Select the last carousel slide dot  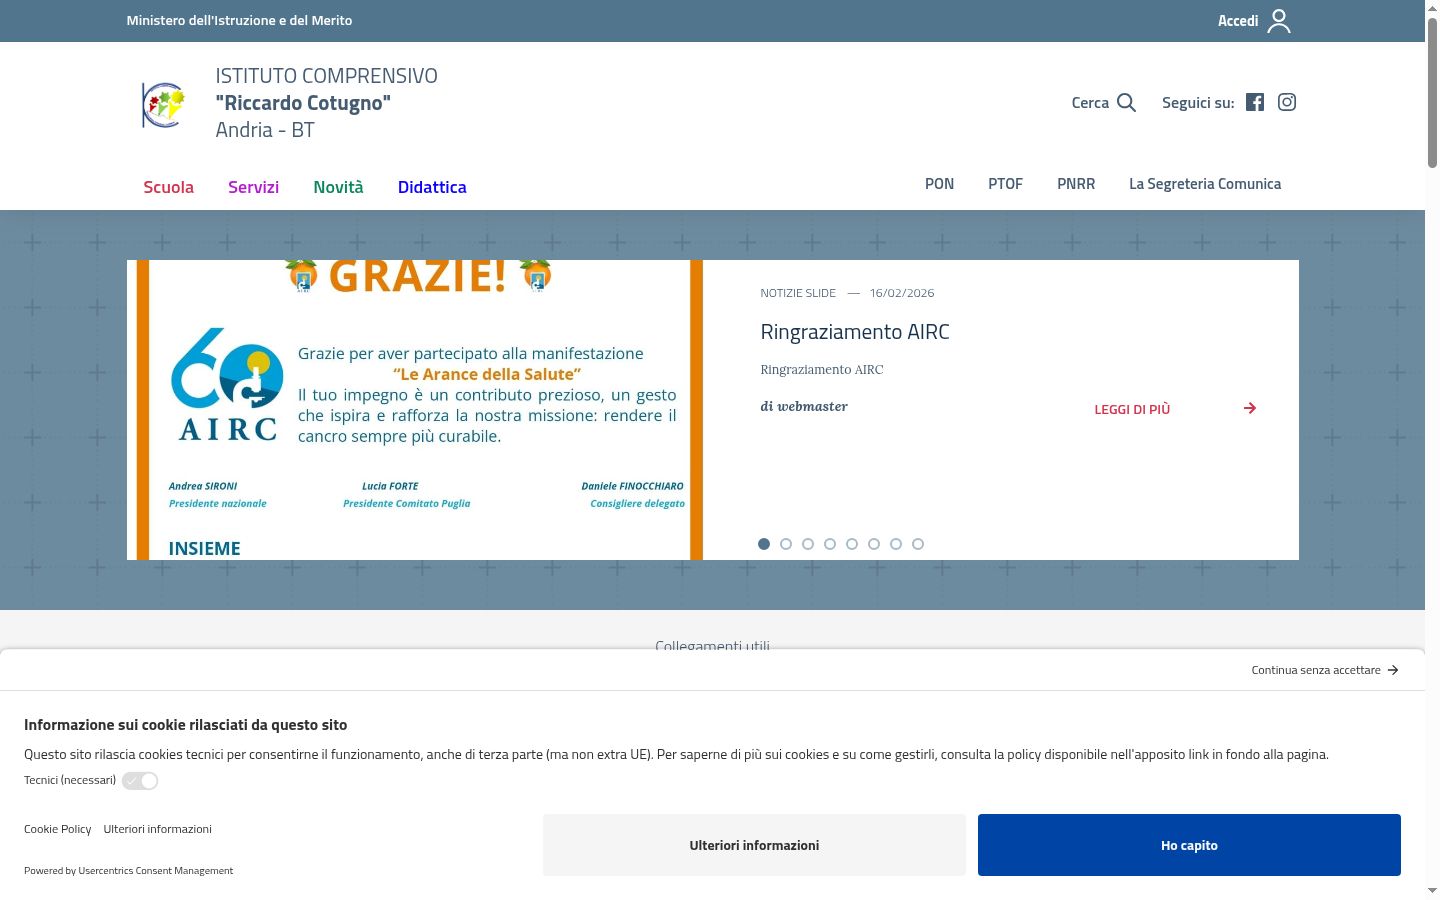coord(918,544)
